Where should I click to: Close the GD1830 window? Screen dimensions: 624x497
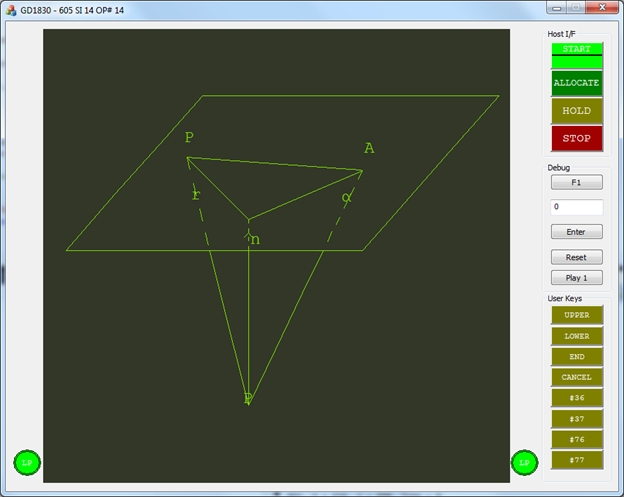[x=602, y=8]
